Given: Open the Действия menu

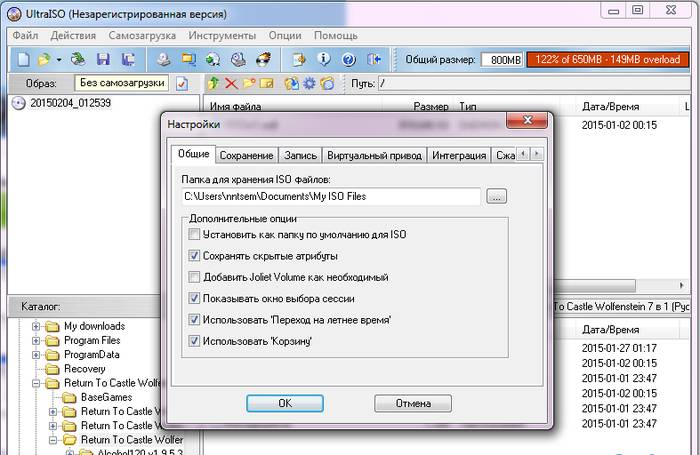Looking at the screenshot, I should point(73,36).
